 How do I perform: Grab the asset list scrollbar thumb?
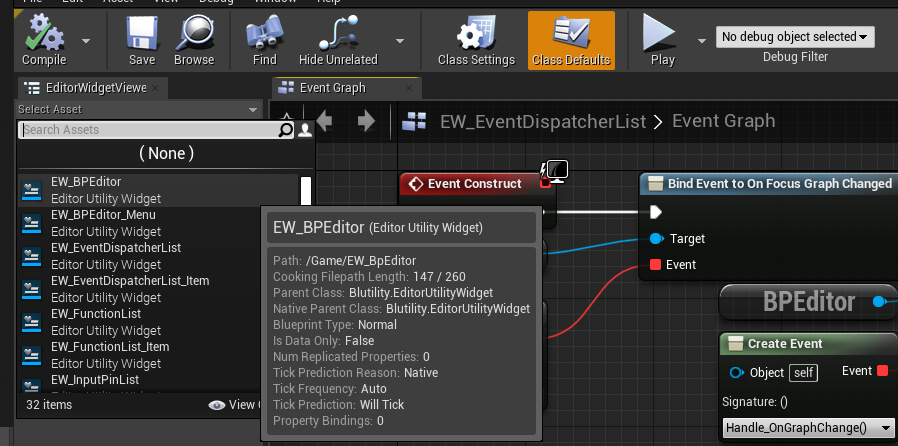click(306, 191)
